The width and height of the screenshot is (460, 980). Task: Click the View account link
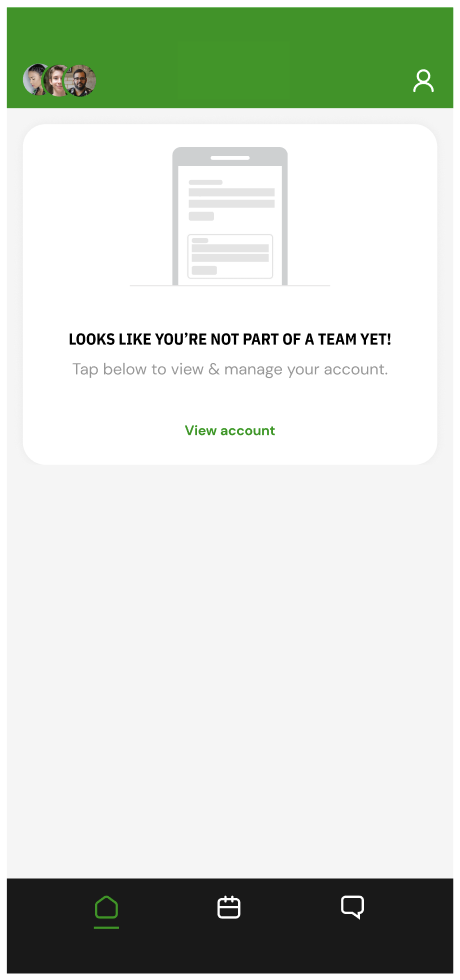point(230,431)
